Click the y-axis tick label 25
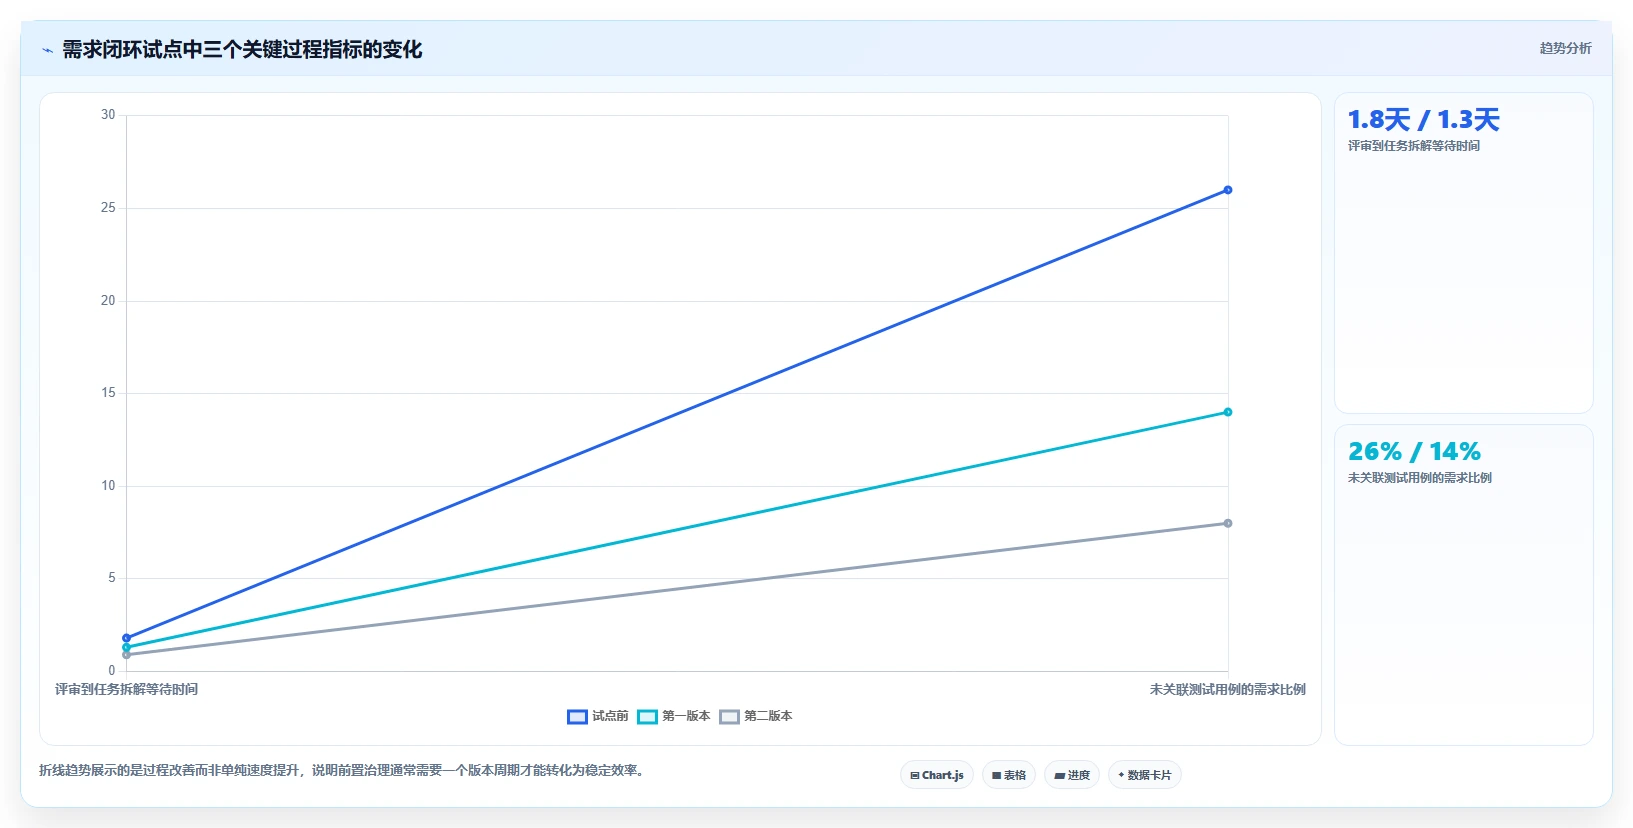Screen dimensions: 1633x828 click(108, 208)
